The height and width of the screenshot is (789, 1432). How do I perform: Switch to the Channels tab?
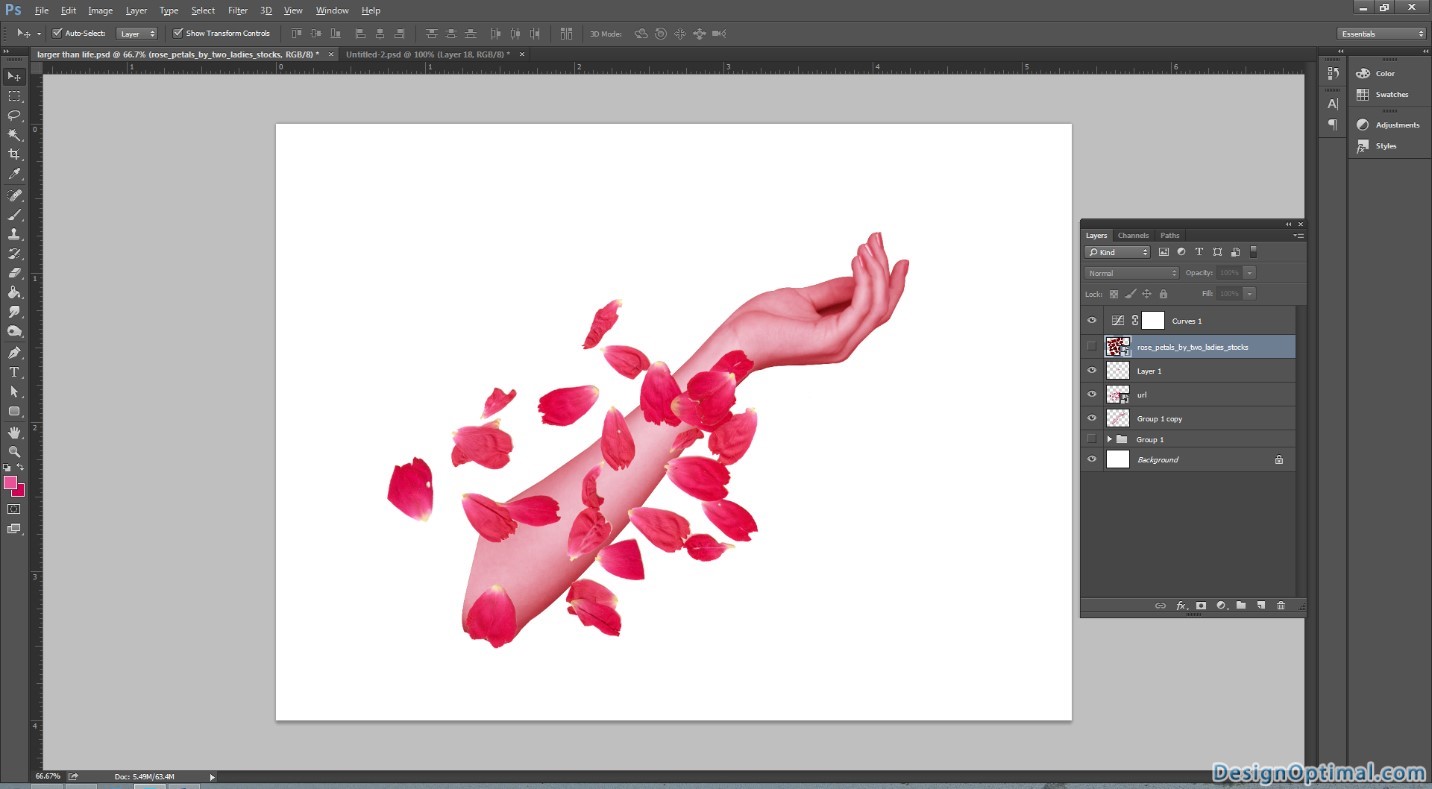point(1133,235)
